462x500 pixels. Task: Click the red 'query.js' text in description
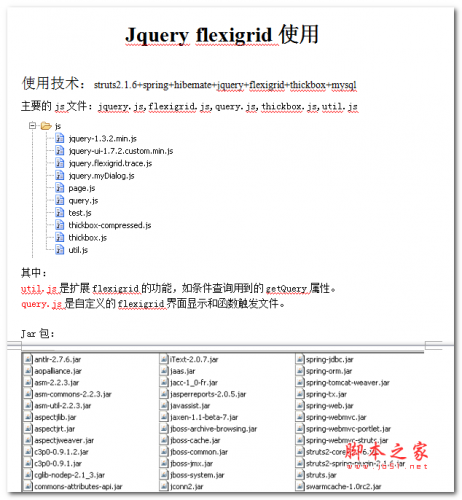point(41,304)
